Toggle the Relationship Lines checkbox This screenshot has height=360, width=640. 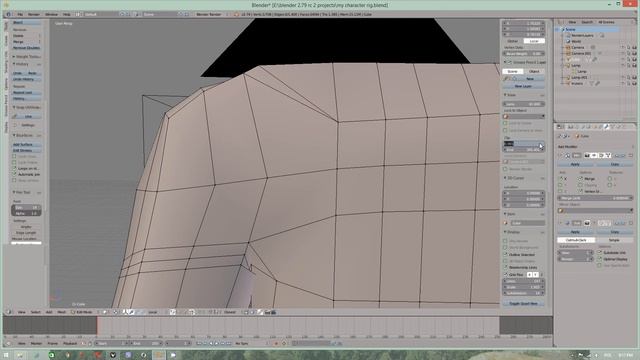[x=506, y=267]
